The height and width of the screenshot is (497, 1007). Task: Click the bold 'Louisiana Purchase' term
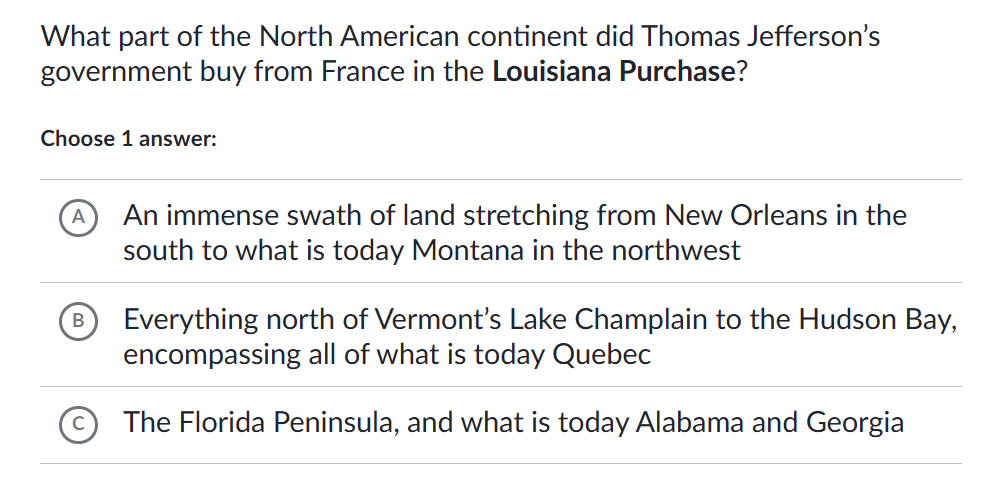tap(613, 74)
